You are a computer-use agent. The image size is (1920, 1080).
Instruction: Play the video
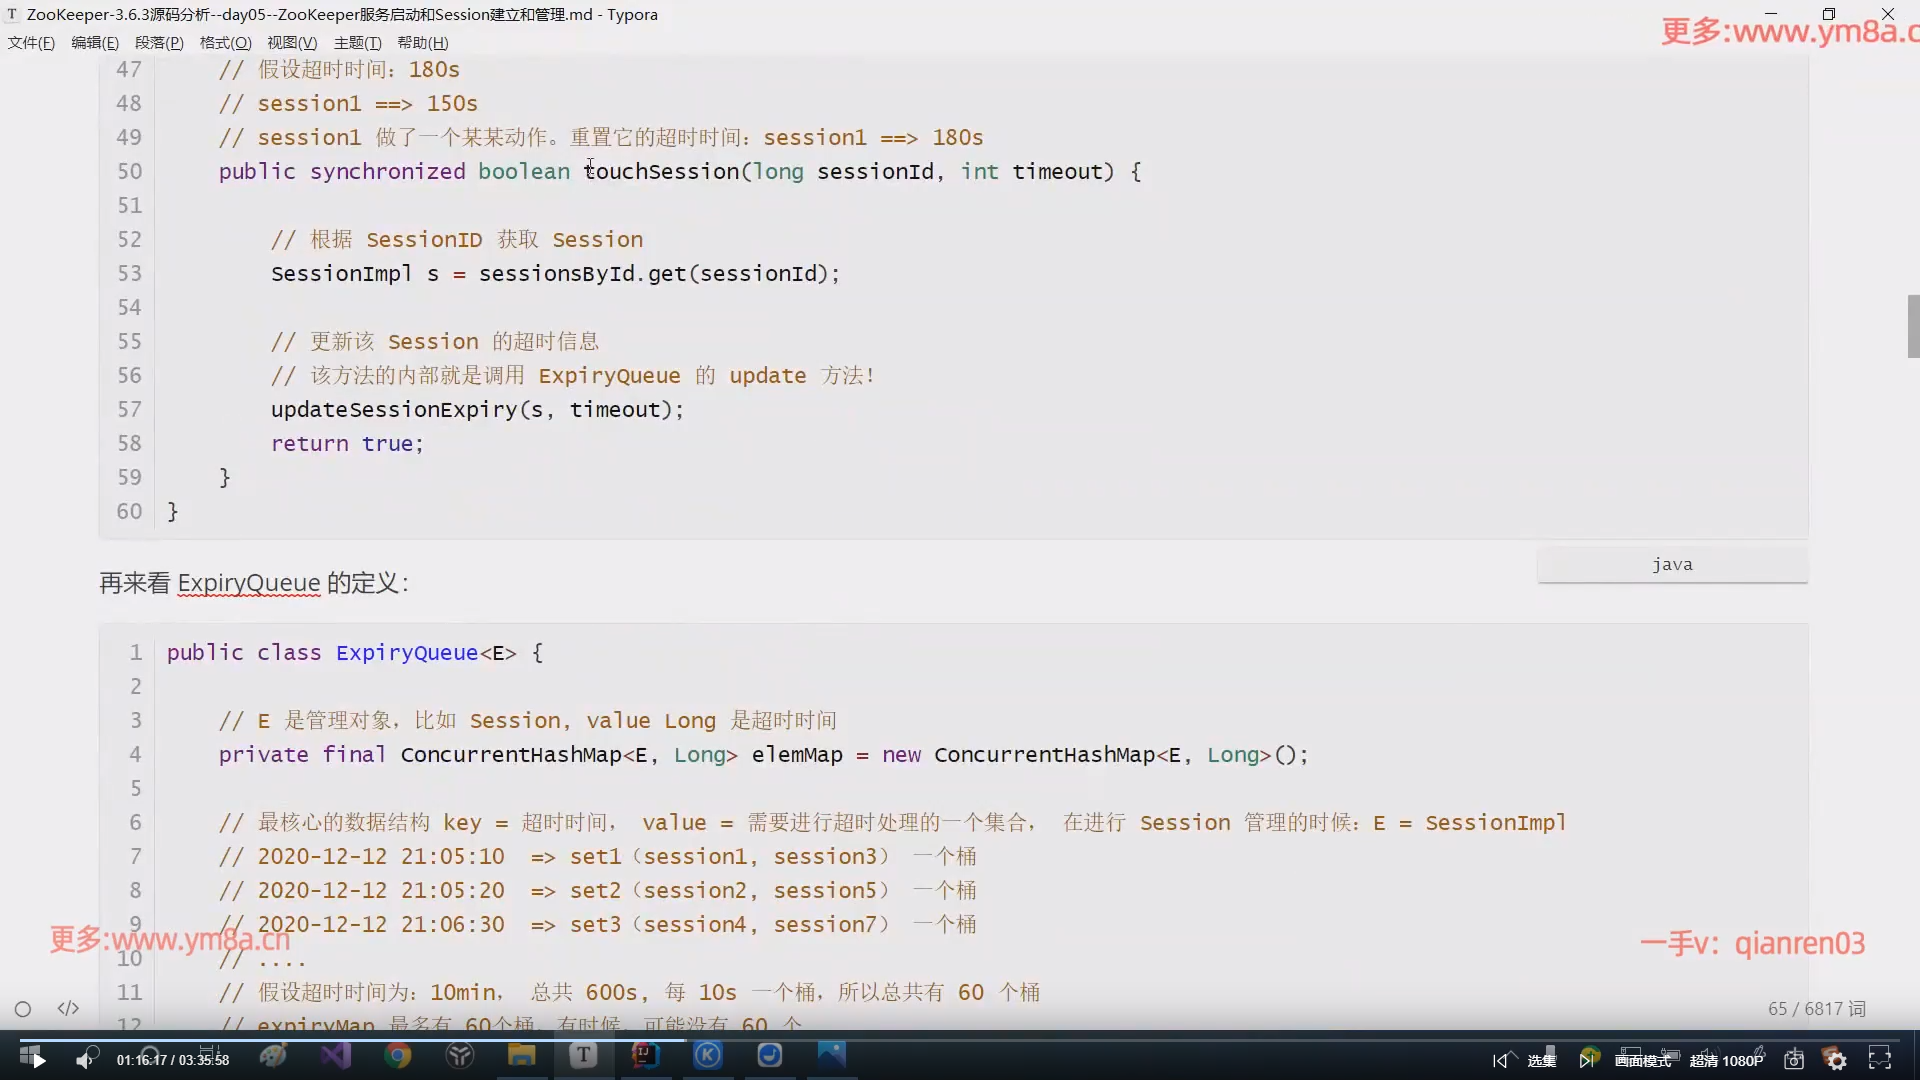(37, 1060)
